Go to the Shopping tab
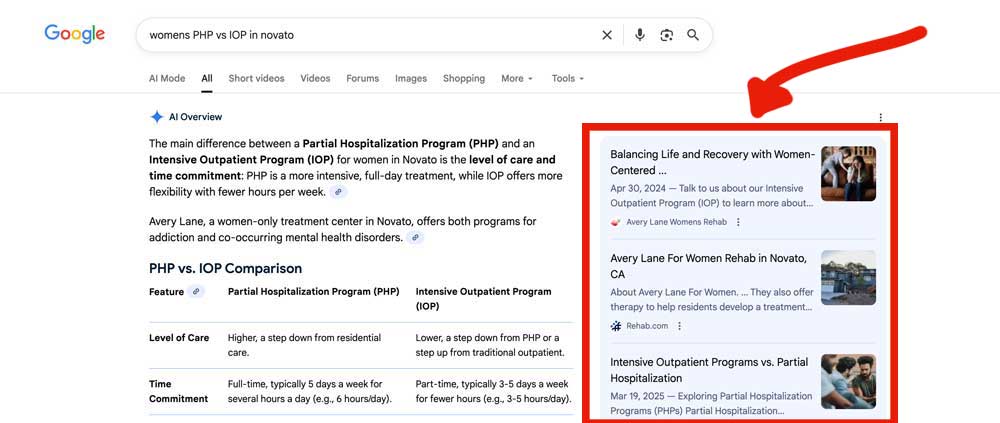The image size is (1000, 423). (x=464, y=79)
